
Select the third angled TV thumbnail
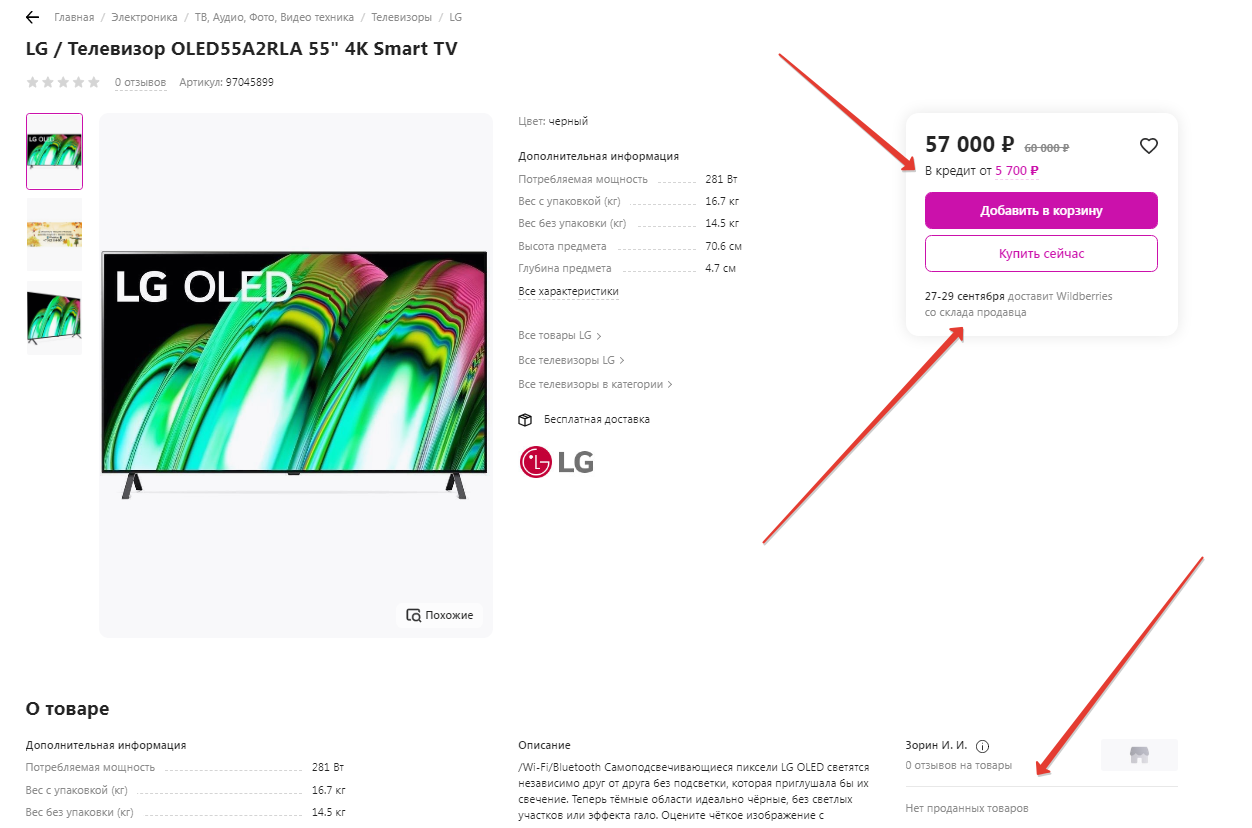[55, 318]
